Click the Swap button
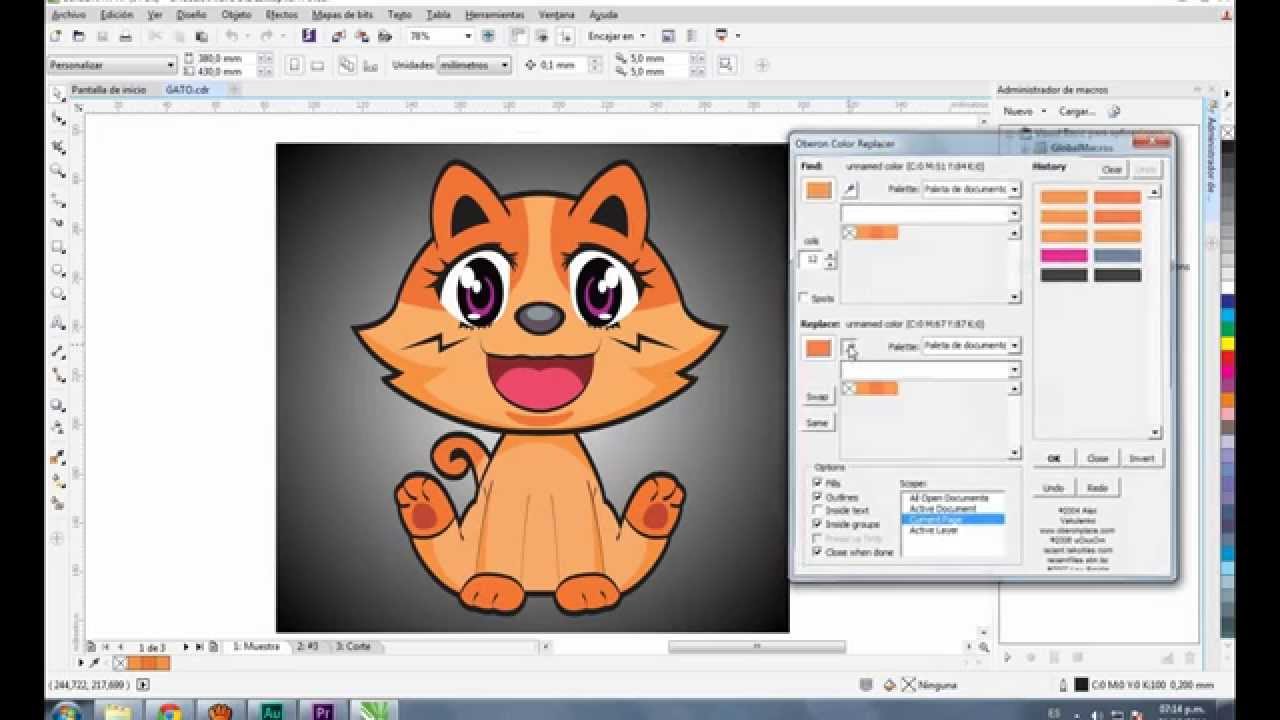This screenshot has width=1280, height=720. (817, 397)
